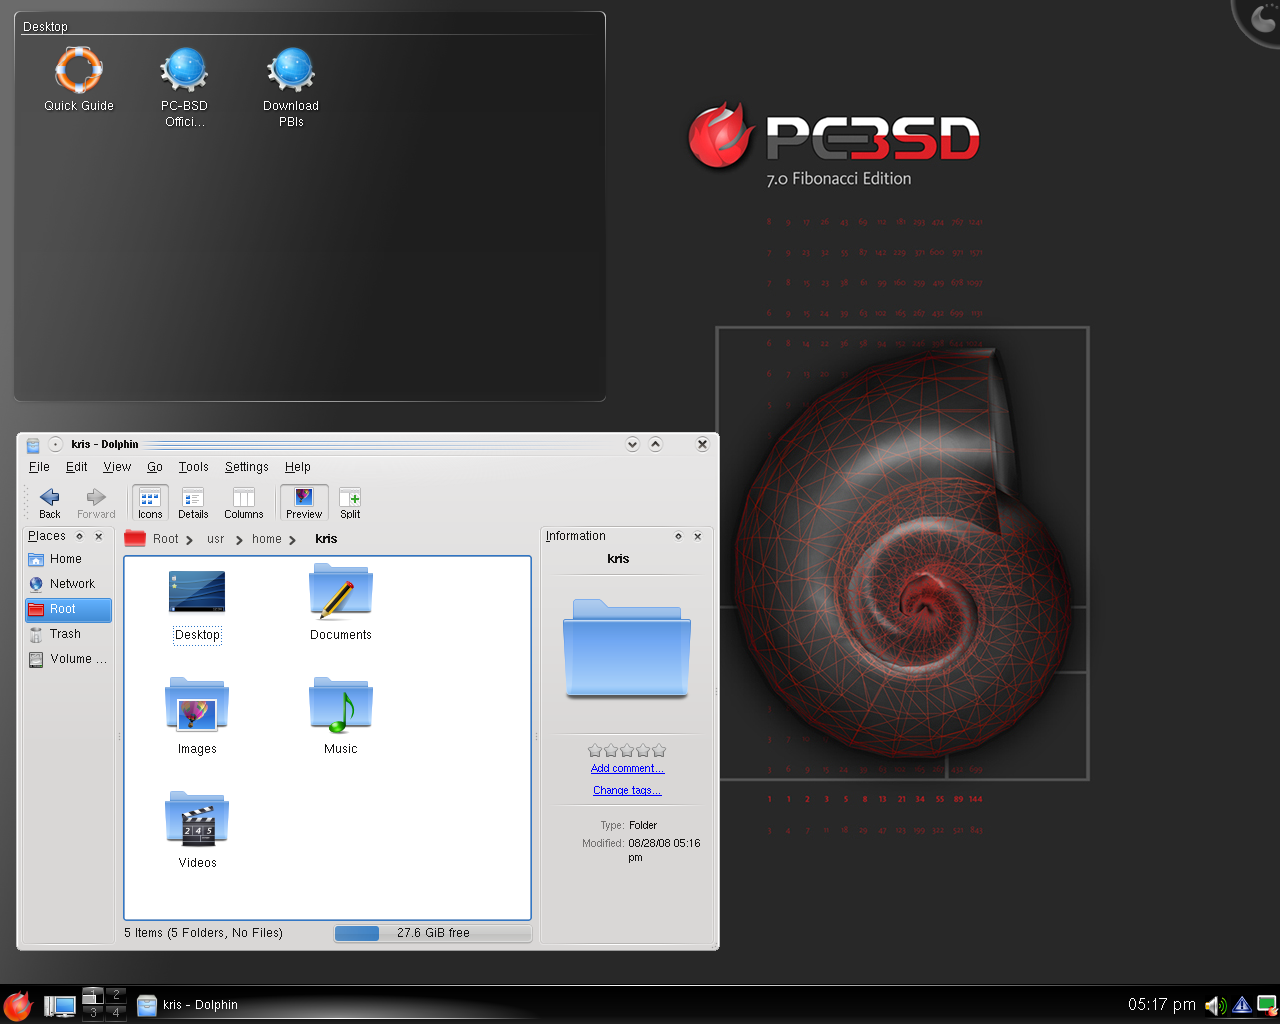Switch to Details view mode
Viewport: 1280px width, 1024px height.
(193, 503)
